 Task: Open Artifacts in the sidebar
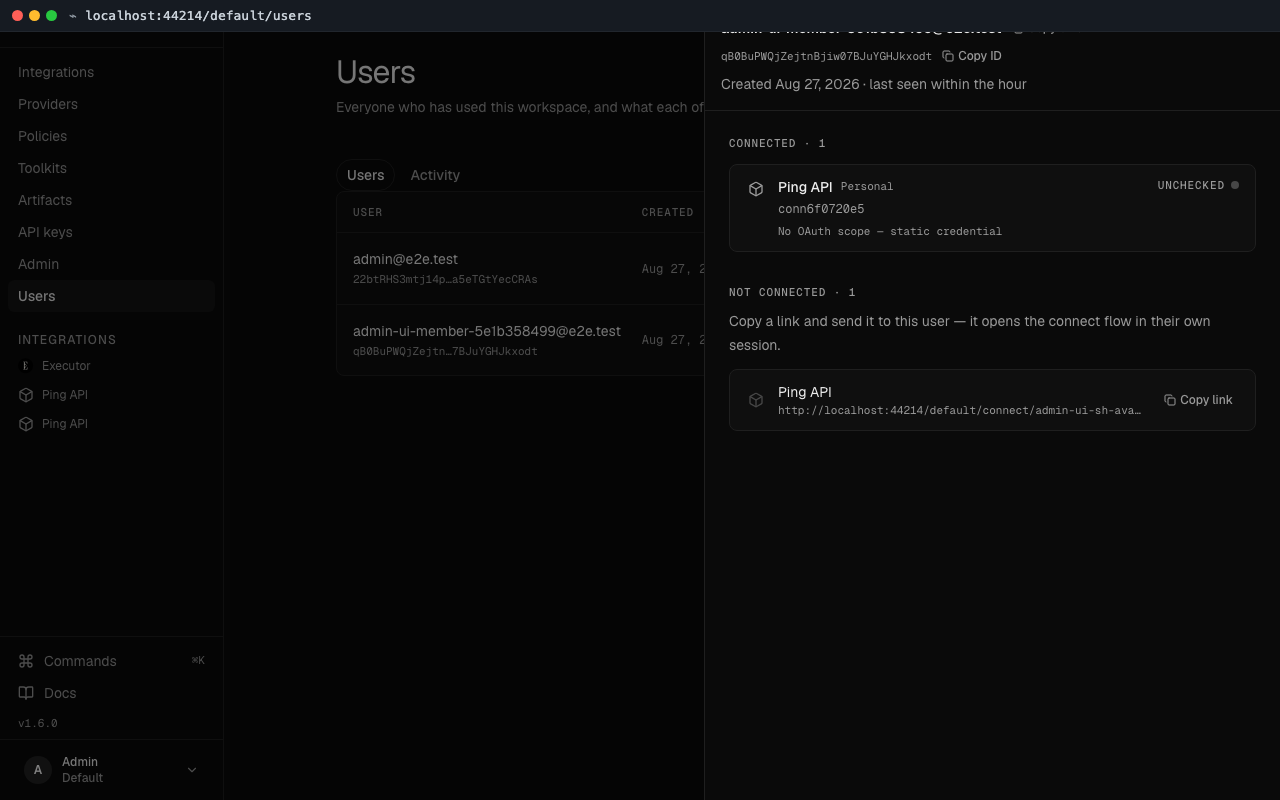coord(111,200)
